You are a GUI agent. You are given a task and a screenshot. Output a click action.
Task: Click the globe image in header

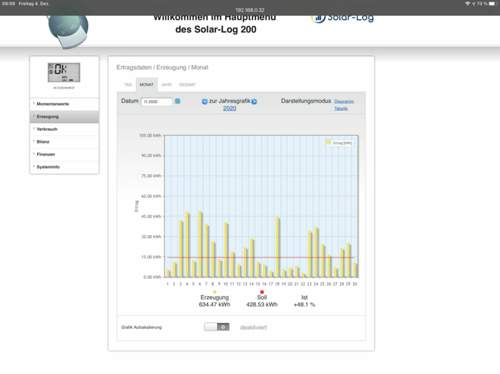pyautogui.click(x=68, y=31)
